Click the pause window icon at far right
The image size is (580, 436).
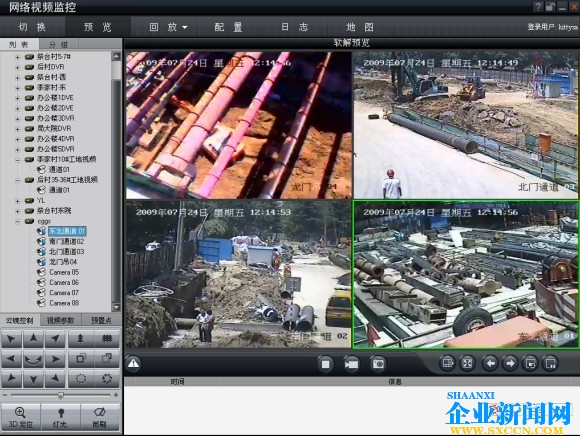pyautogui.click(x=550, y=364)
